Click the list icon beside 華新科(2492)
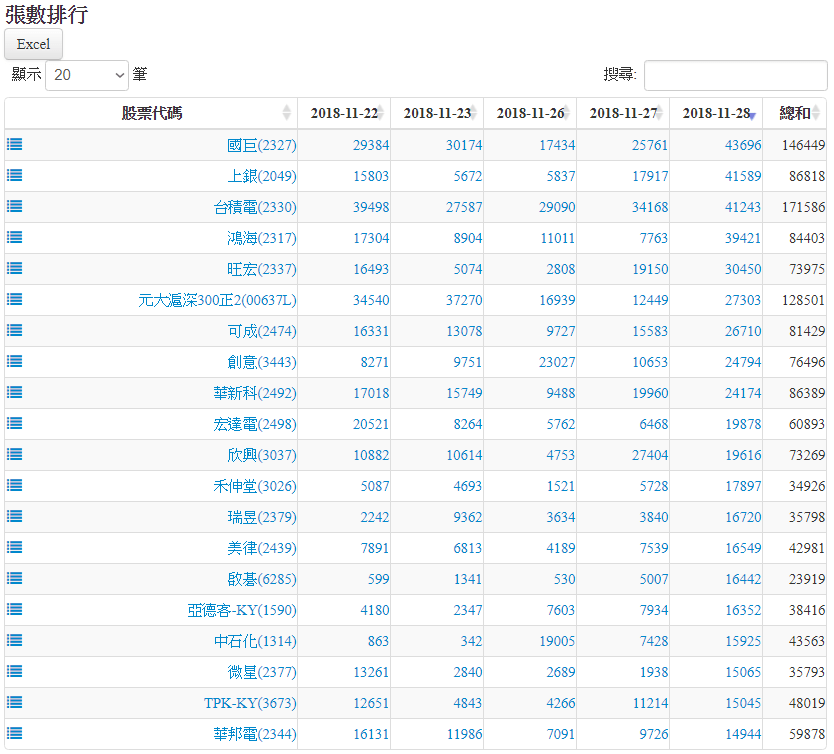Screen dimensions: 834x754 point(15,392)
